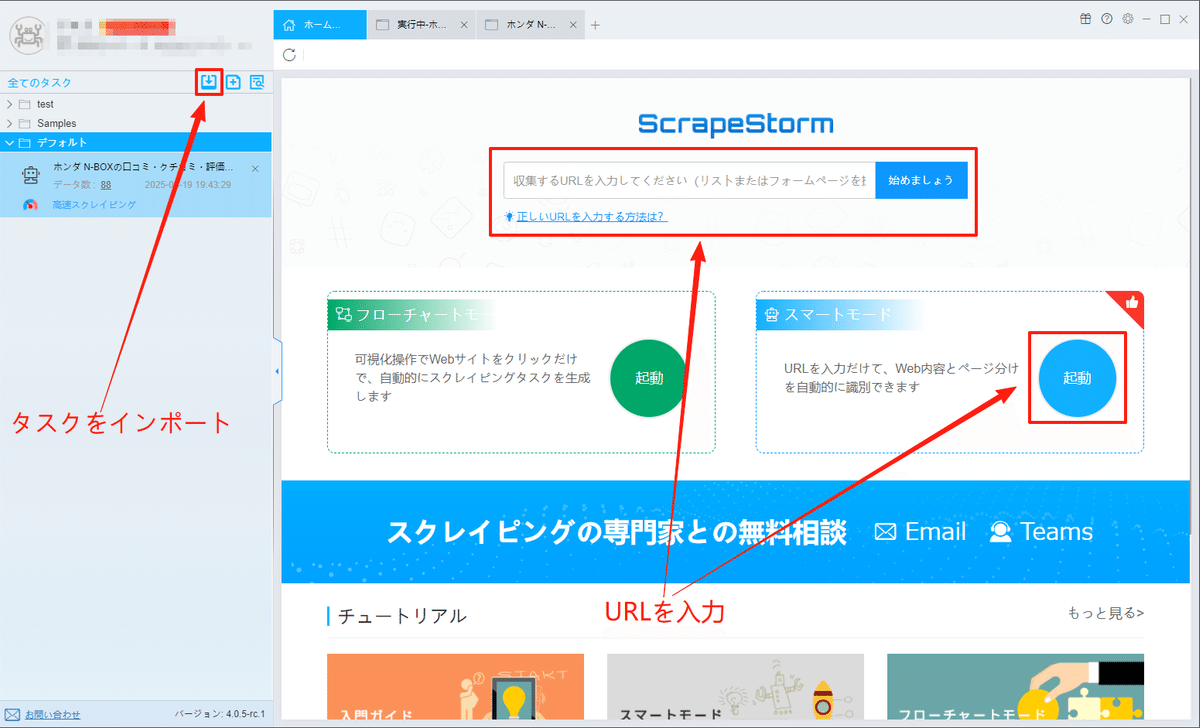1200x728 pixels.
Task: Remove the Honda N-BOX task
Action: coord(255,169)
